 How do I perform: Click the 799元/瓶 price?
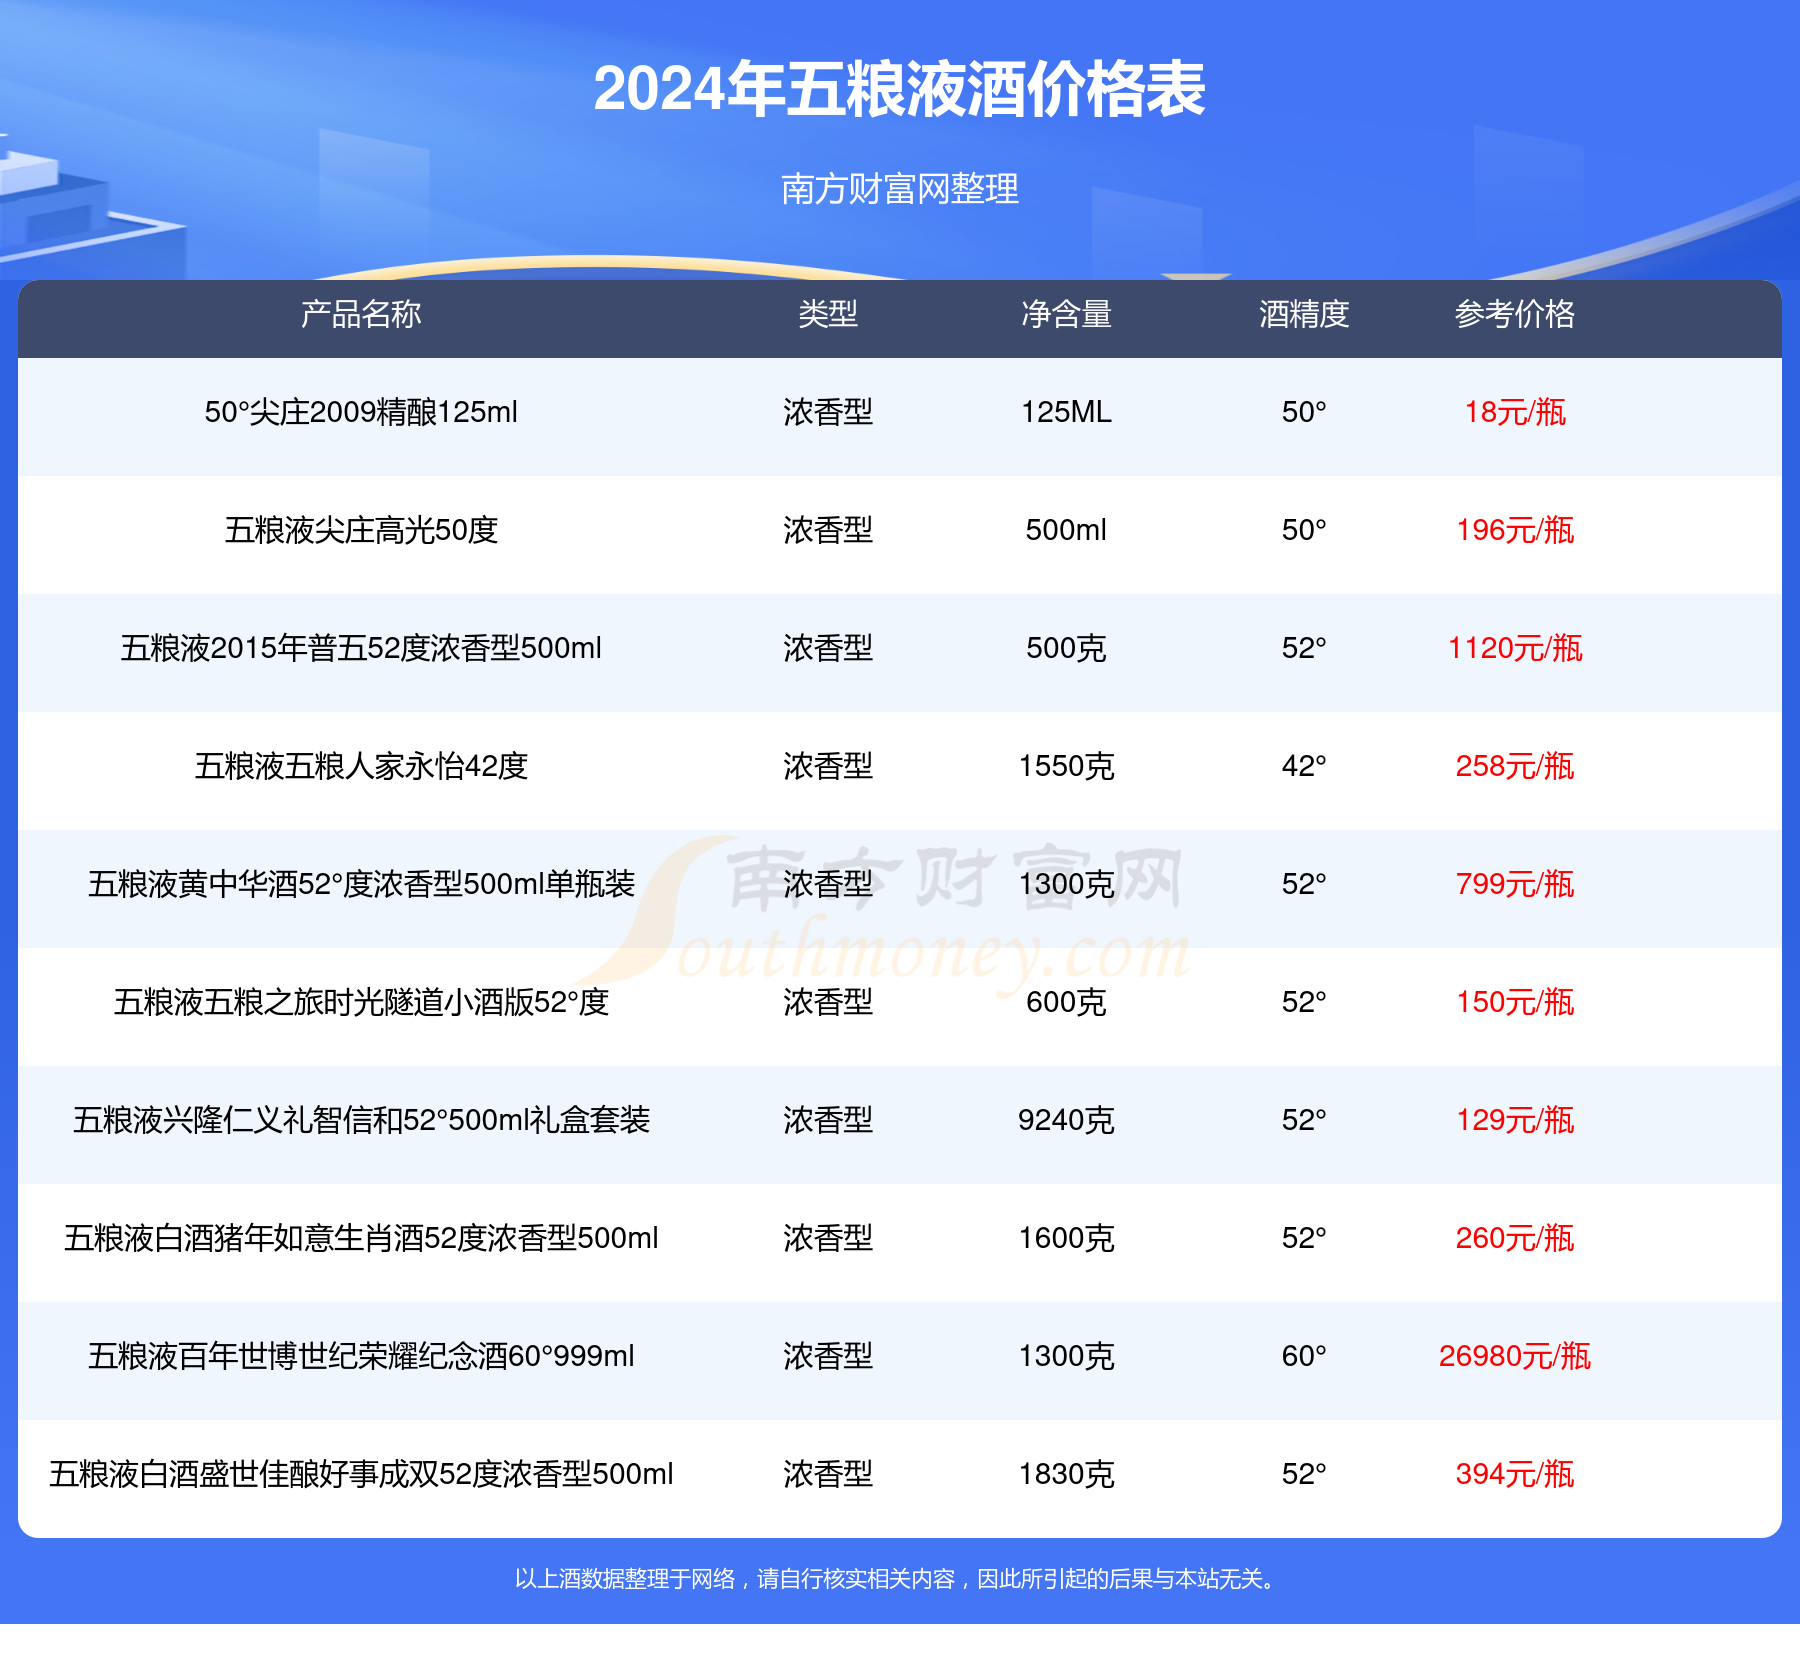pyautogui.click(x=1515, y=884)
